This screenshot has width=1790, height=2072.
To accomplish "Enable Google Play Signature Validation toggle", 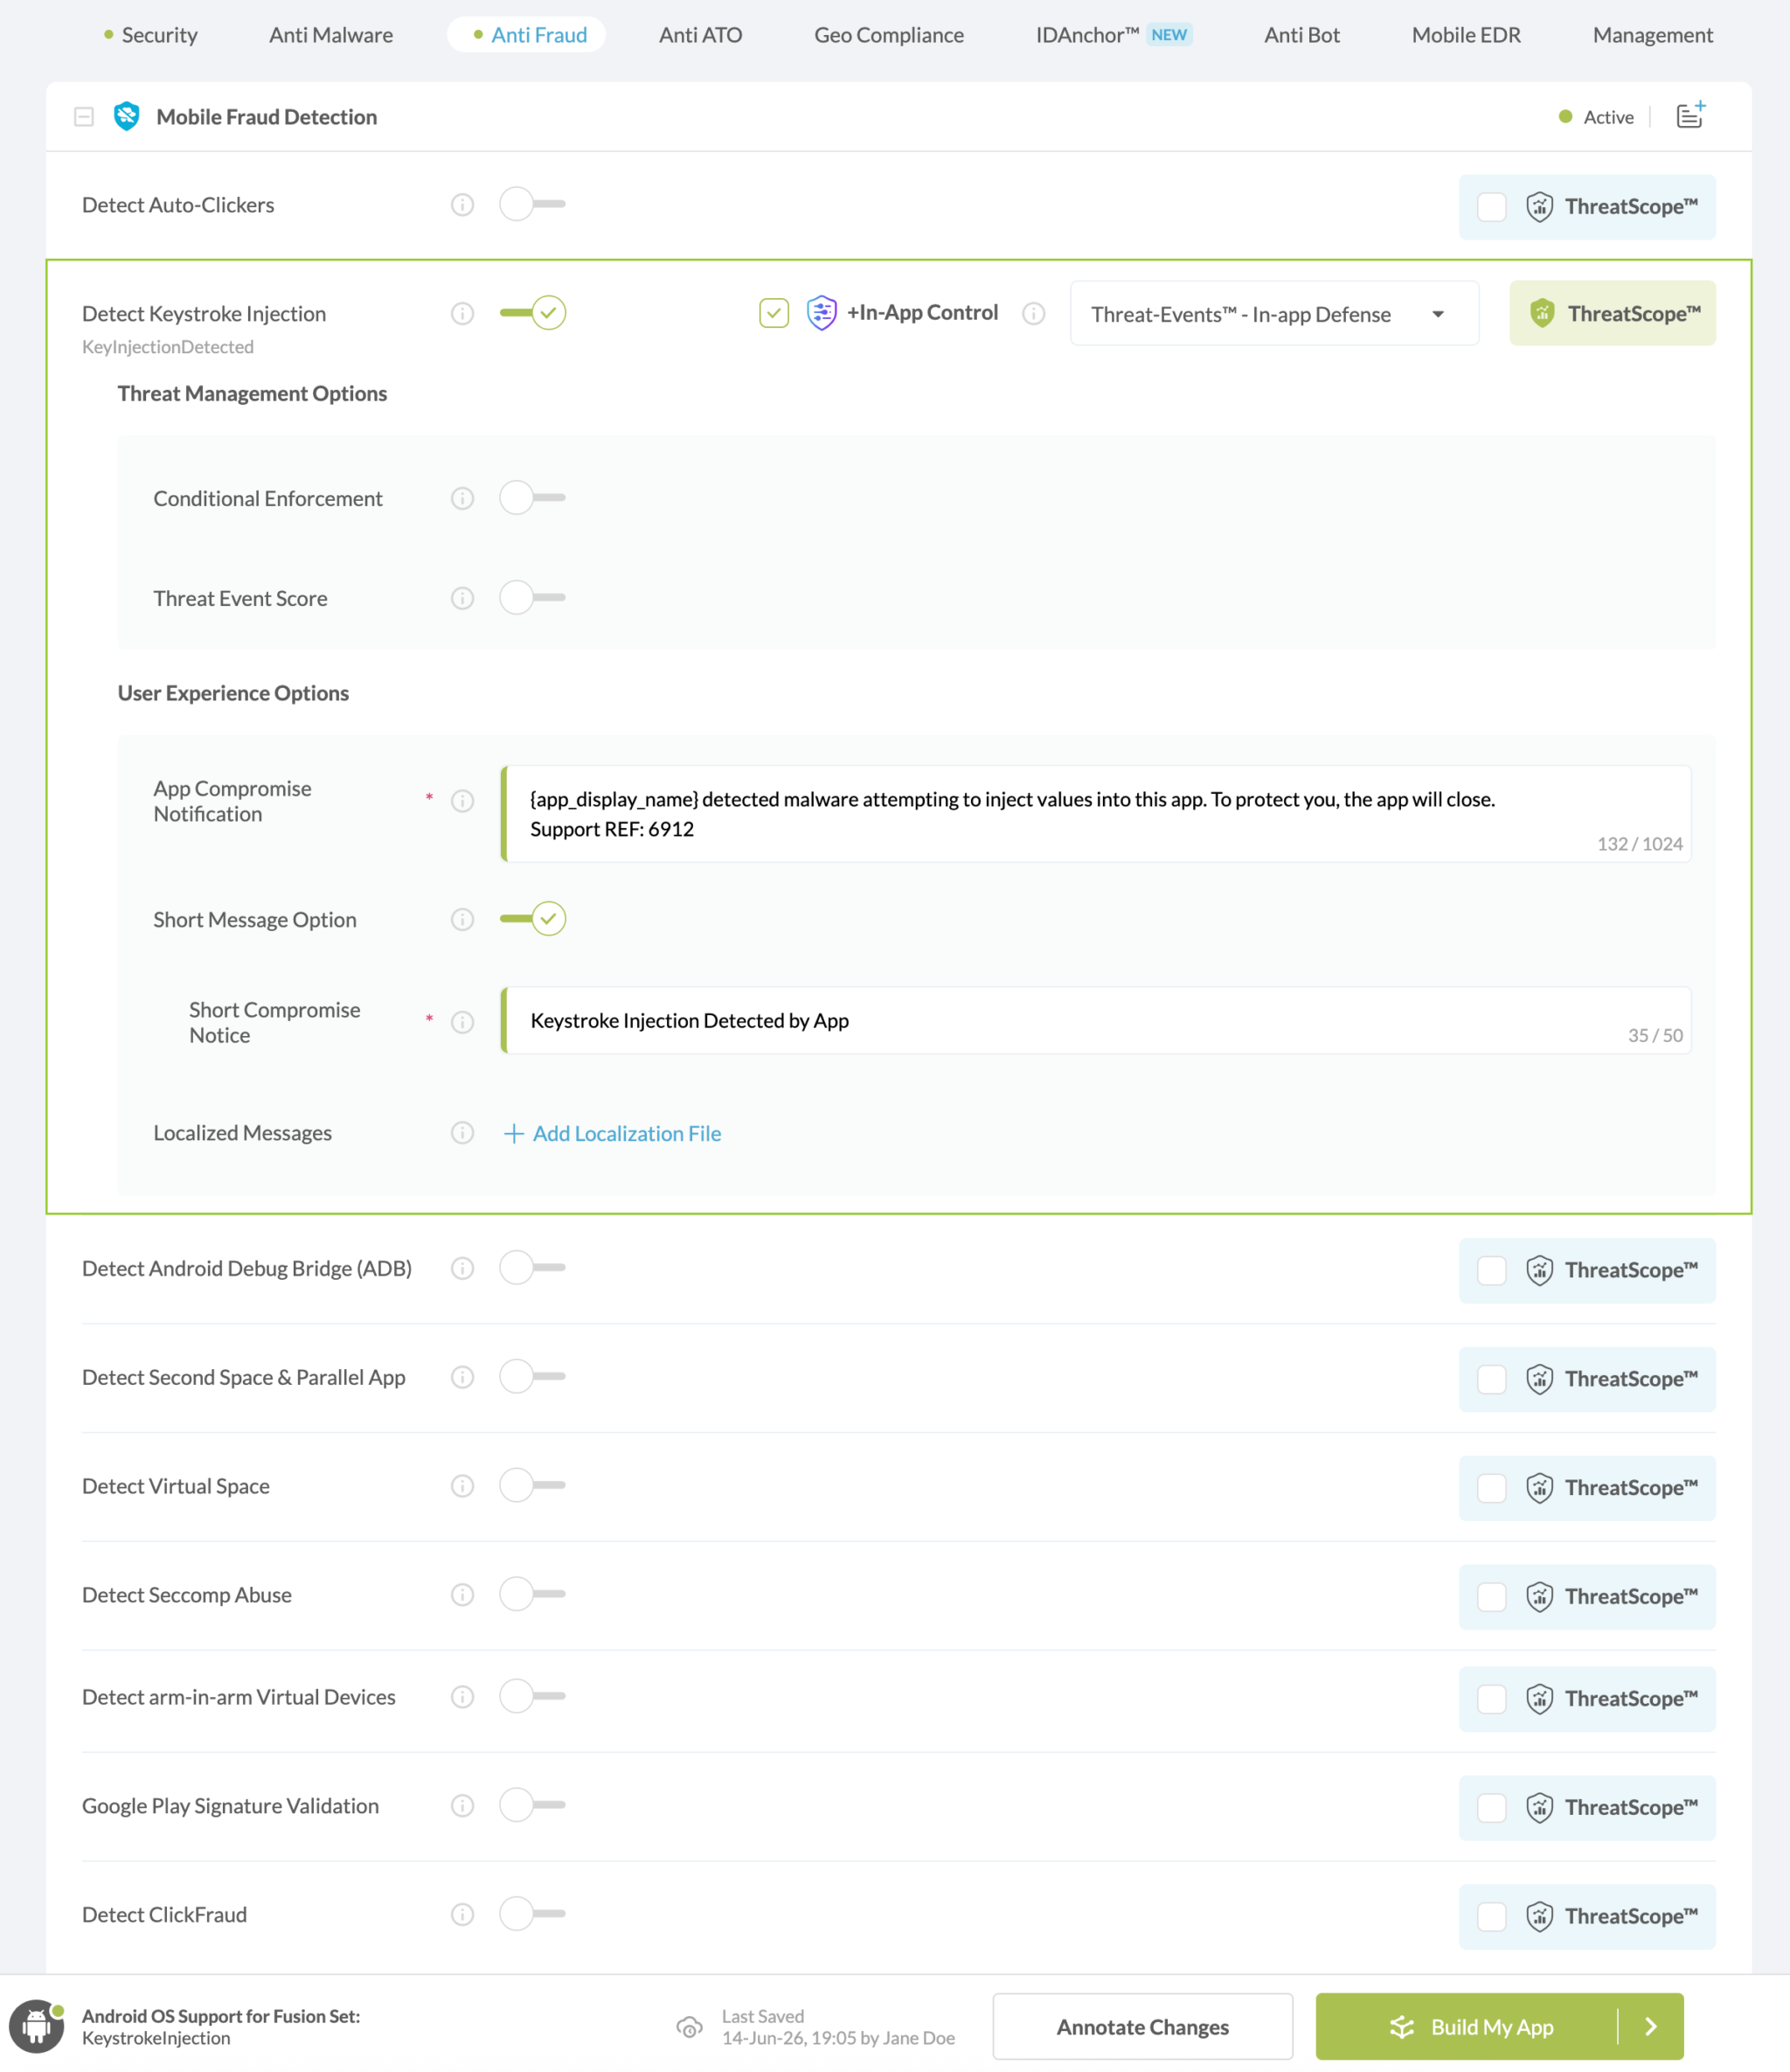I will coord(533,1805).
